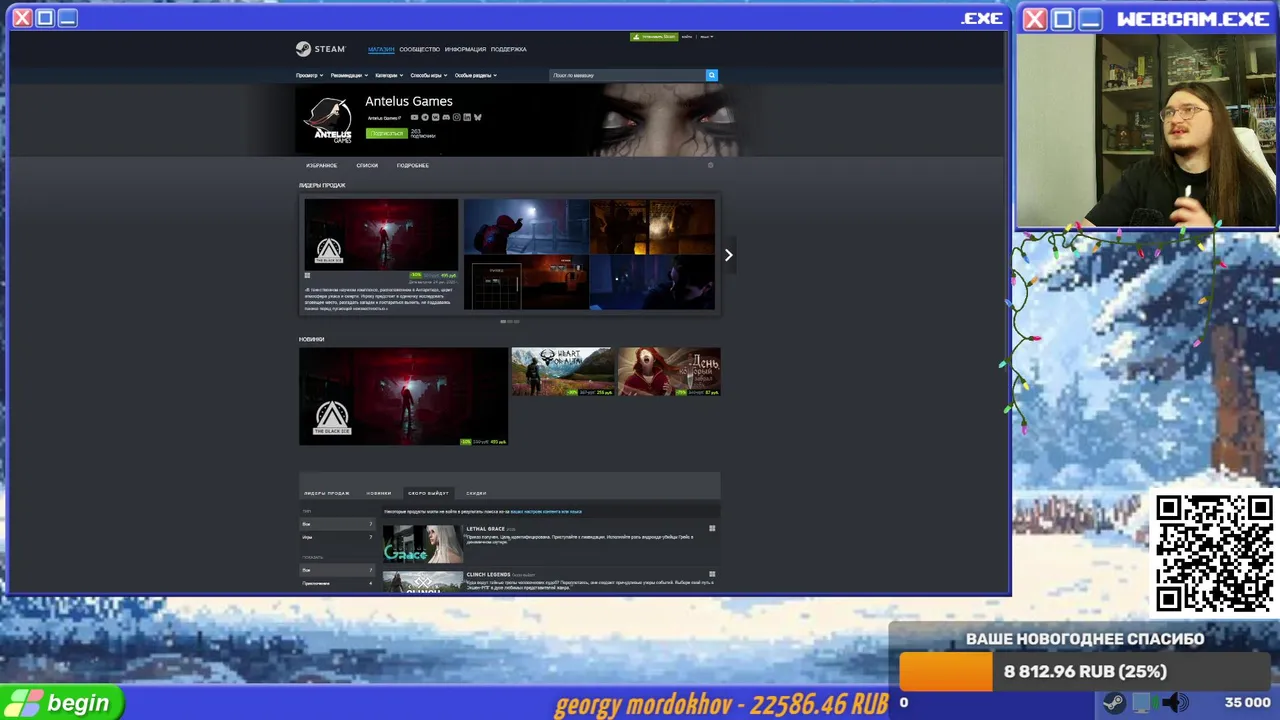Image resolution: width=1280 pixels, height=720 pixels.
Task: Open Antelus Games YouTube link icon
Action: tap(414, 117)
